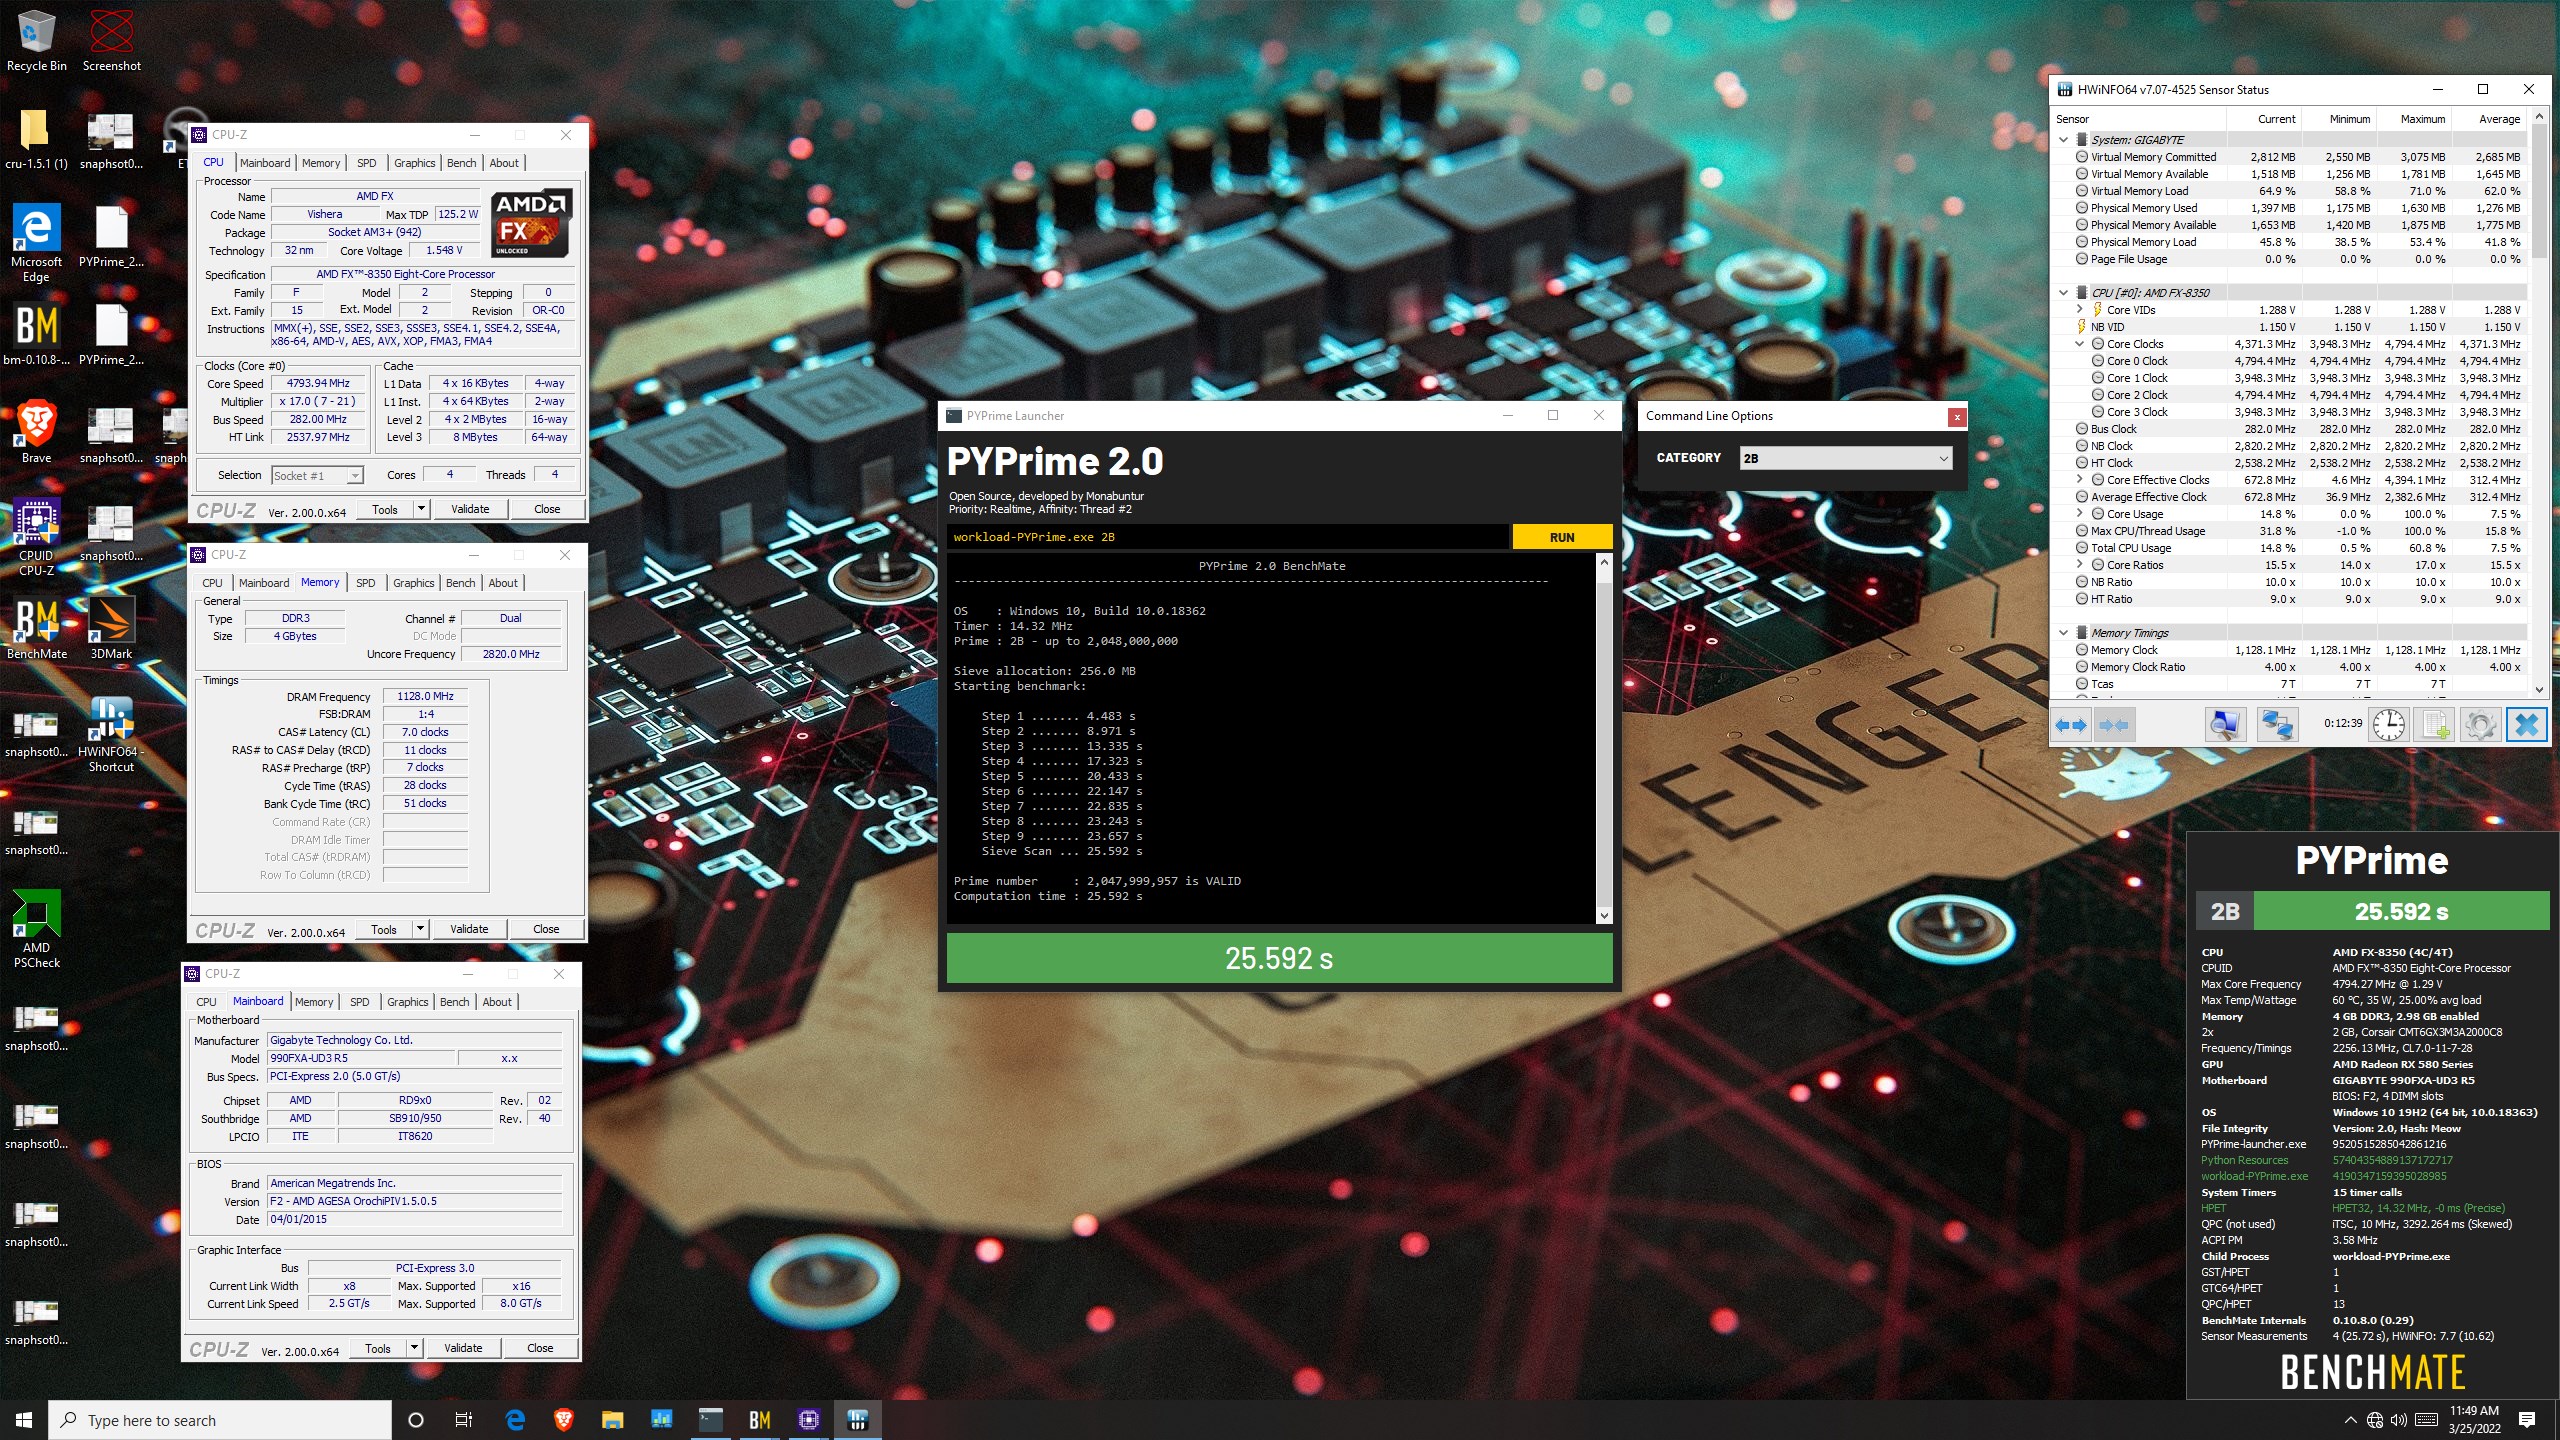Collapse the Memory Timings sensor group

[x=2063, y=633]
